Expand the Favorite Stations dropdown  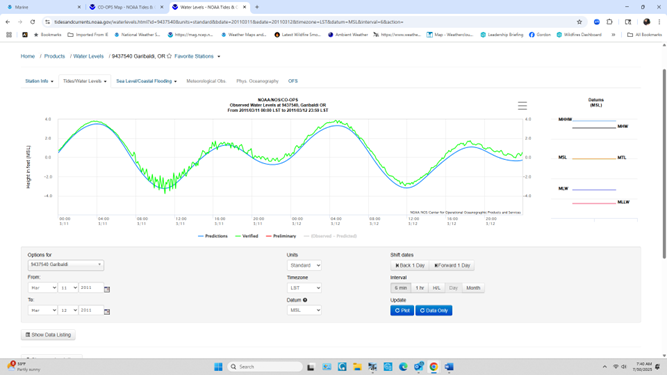[197, 56]
